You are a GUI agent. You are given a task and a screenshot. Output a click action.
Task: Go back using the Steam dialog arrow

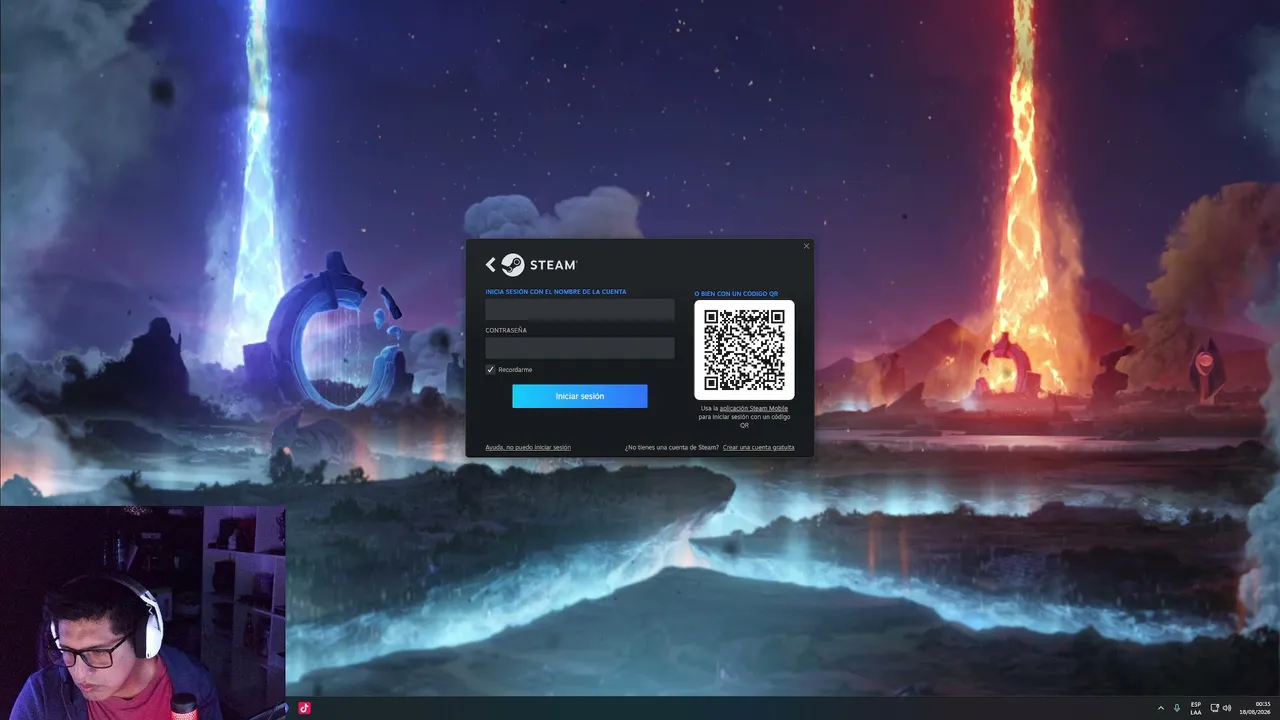click(x=490, y=265)
